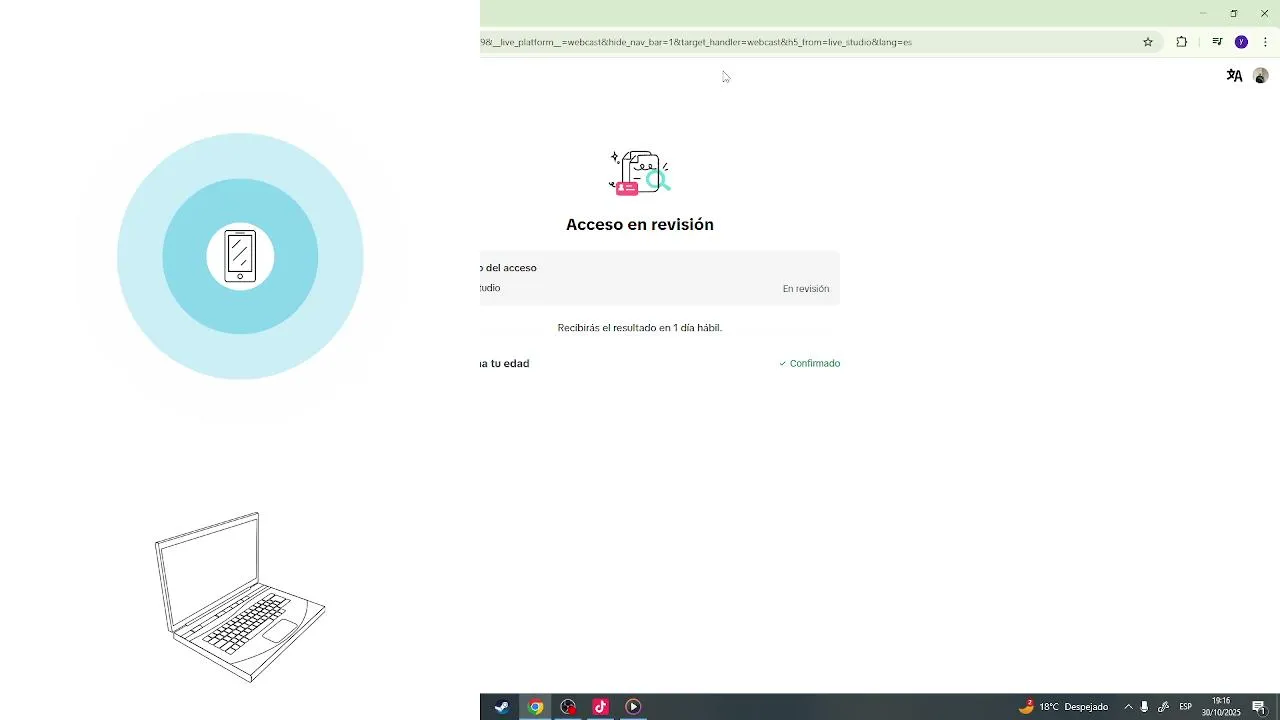Open OBS Studio from the taskbar
The image size is (1280, 720).
568,707
